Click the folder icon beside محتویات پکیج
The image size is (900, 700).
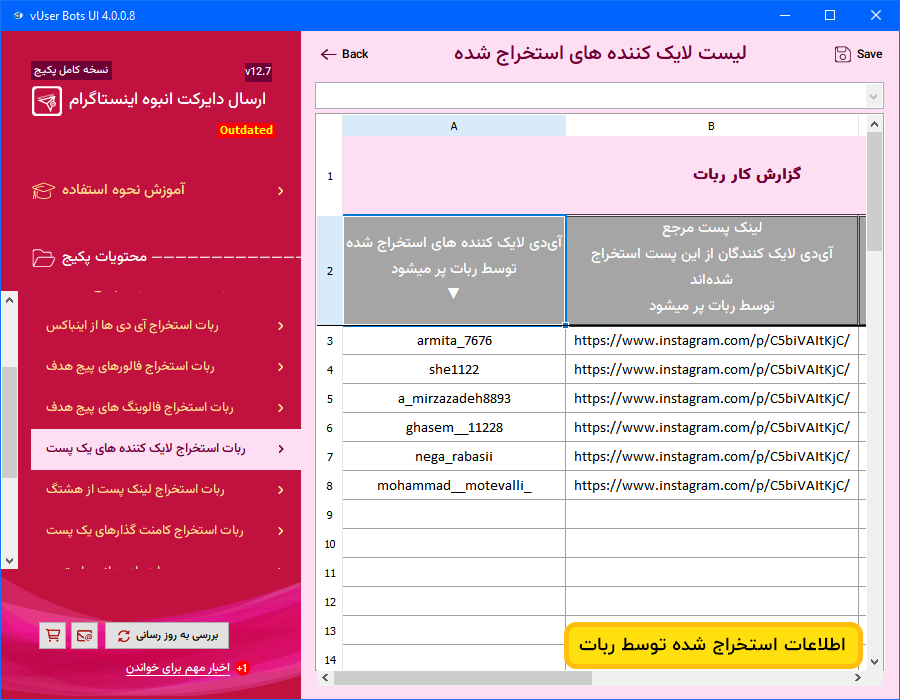click(x=44, y=258)
